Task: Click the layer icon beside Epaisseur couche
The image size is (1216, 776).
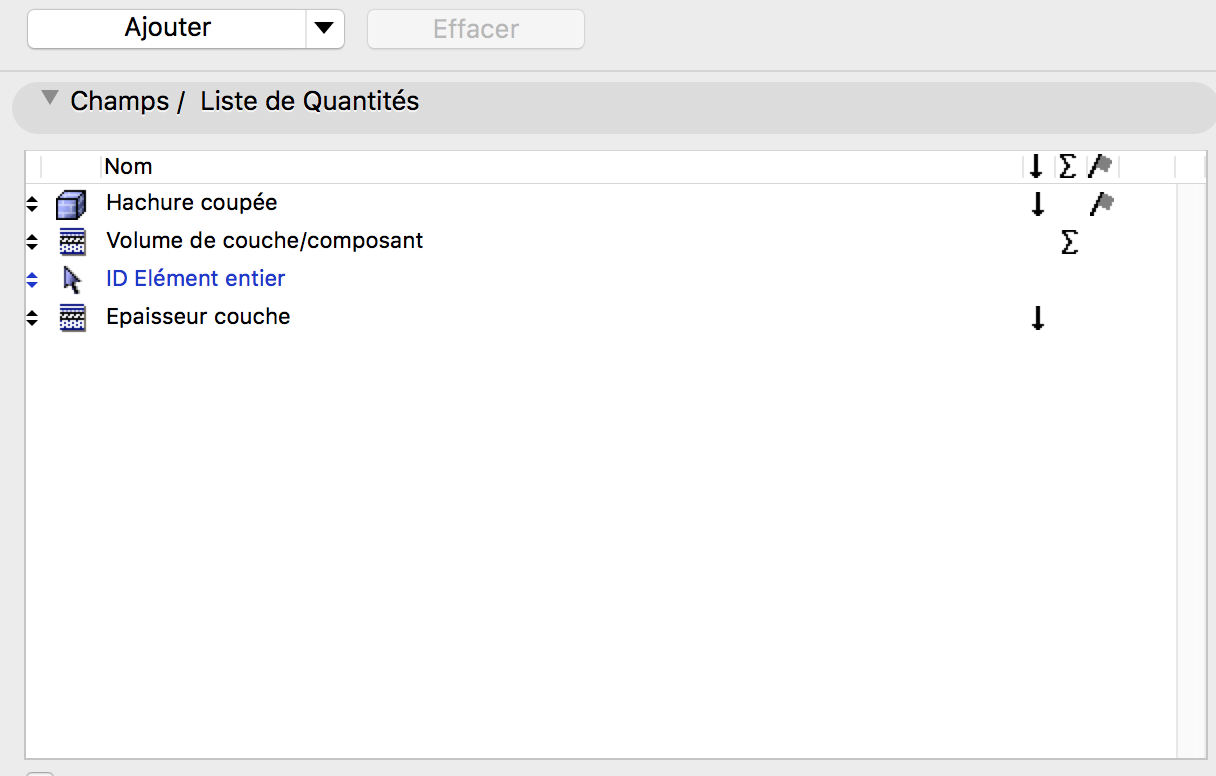Action: [x=71, y=318]
